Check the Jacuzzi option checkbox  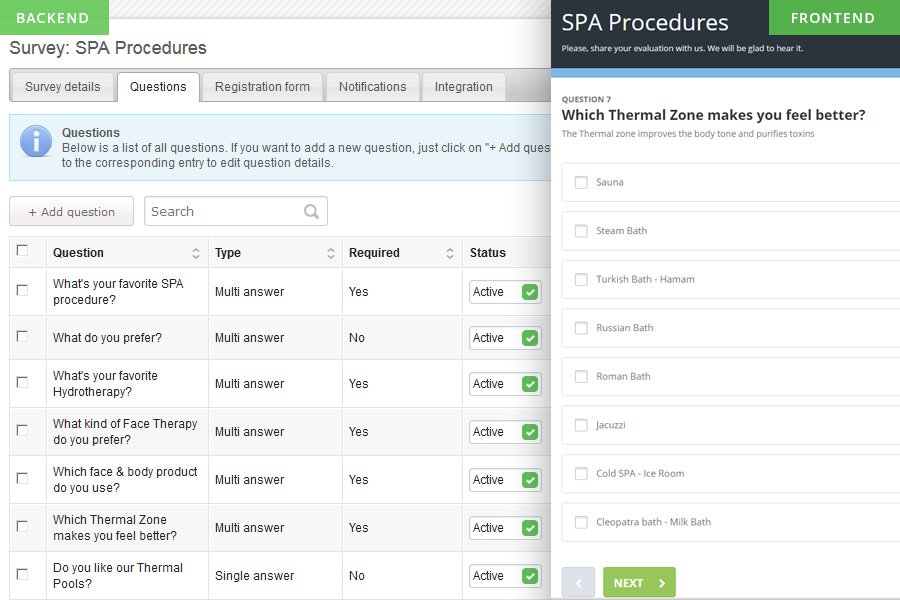click(581, 425)
